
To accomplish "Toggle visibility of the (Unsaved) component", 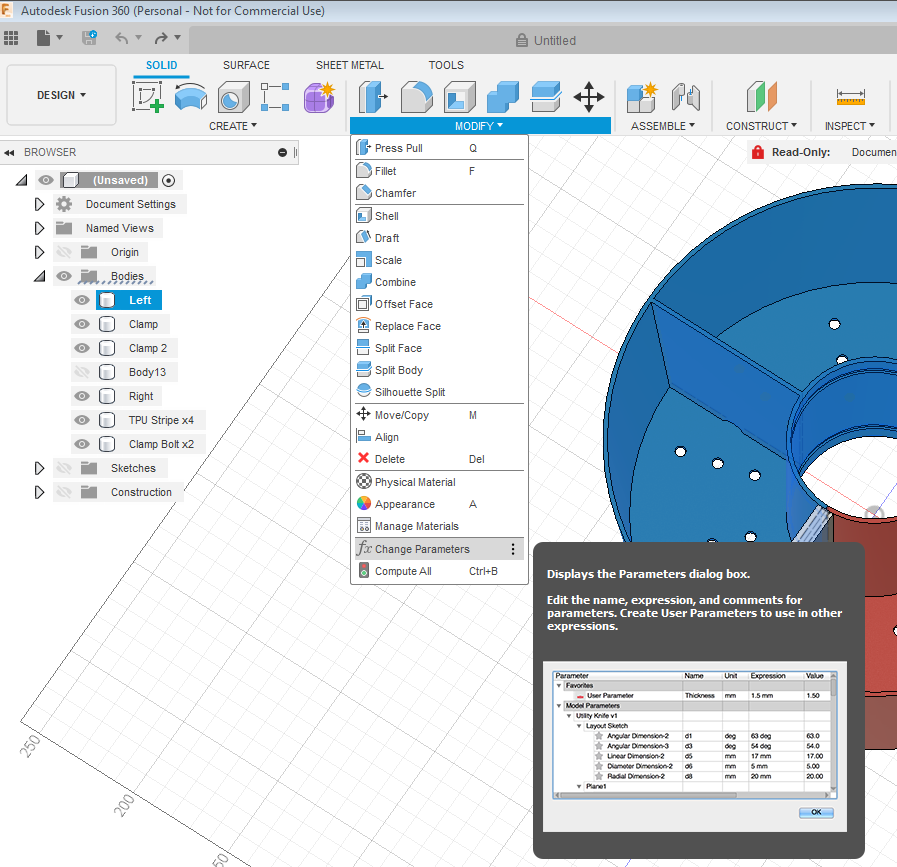I will (46, 180).
